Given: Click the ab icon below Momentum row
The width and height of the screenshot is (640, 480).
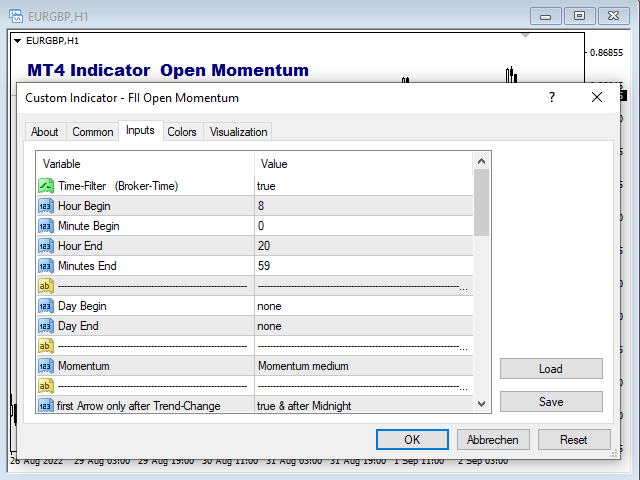Looking at the screenshot, I should [46, 386].
